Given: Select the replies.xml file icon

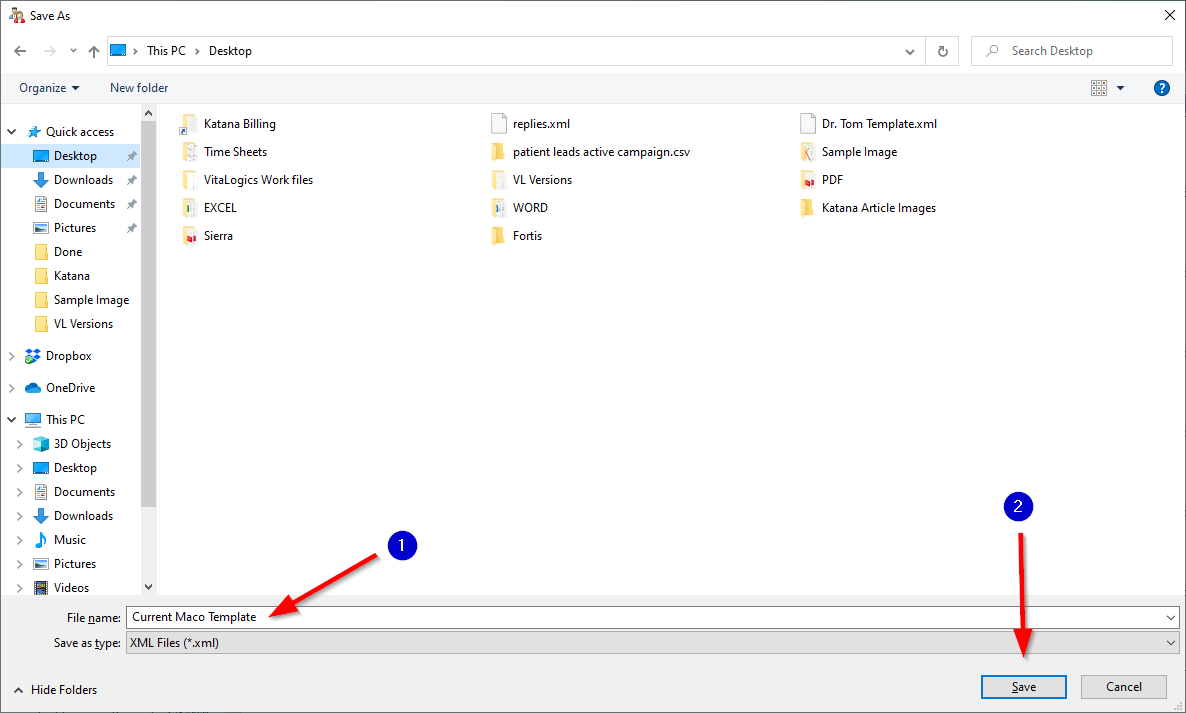Looking at the screenshot, I should tap(499, 124).
